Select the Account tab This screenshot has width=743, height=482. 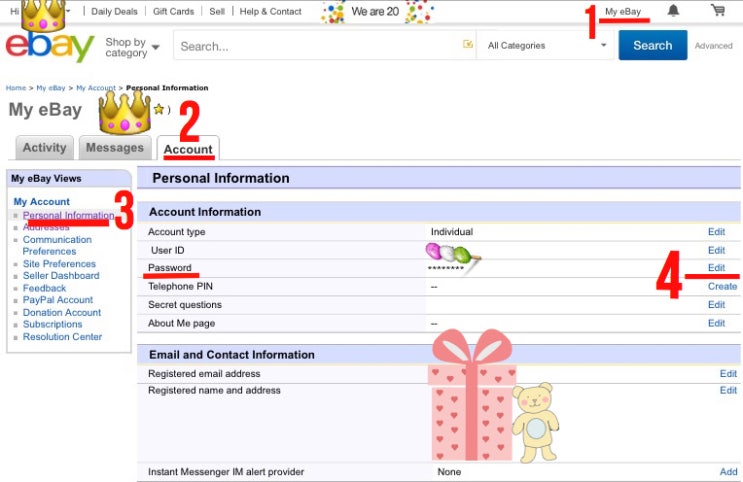tap(188, 149)
